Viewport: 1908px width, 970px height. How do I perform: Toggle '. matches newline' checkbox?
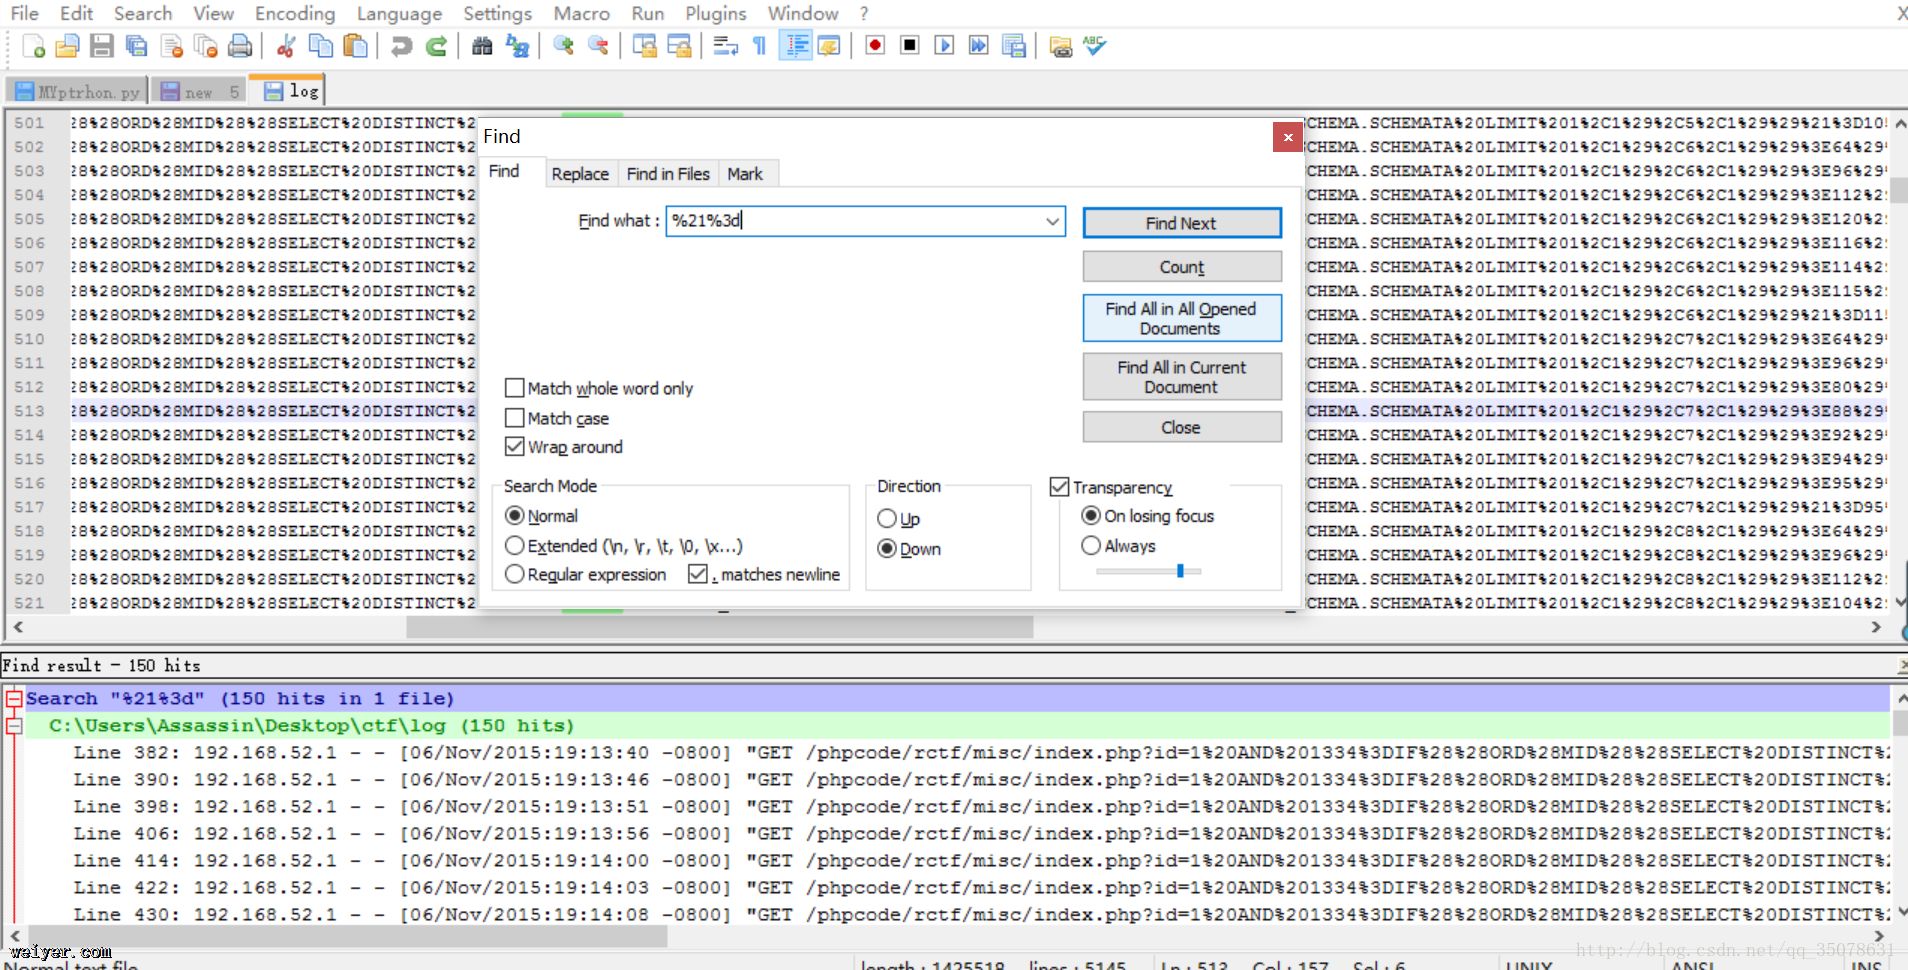click(x=764, y=575)
